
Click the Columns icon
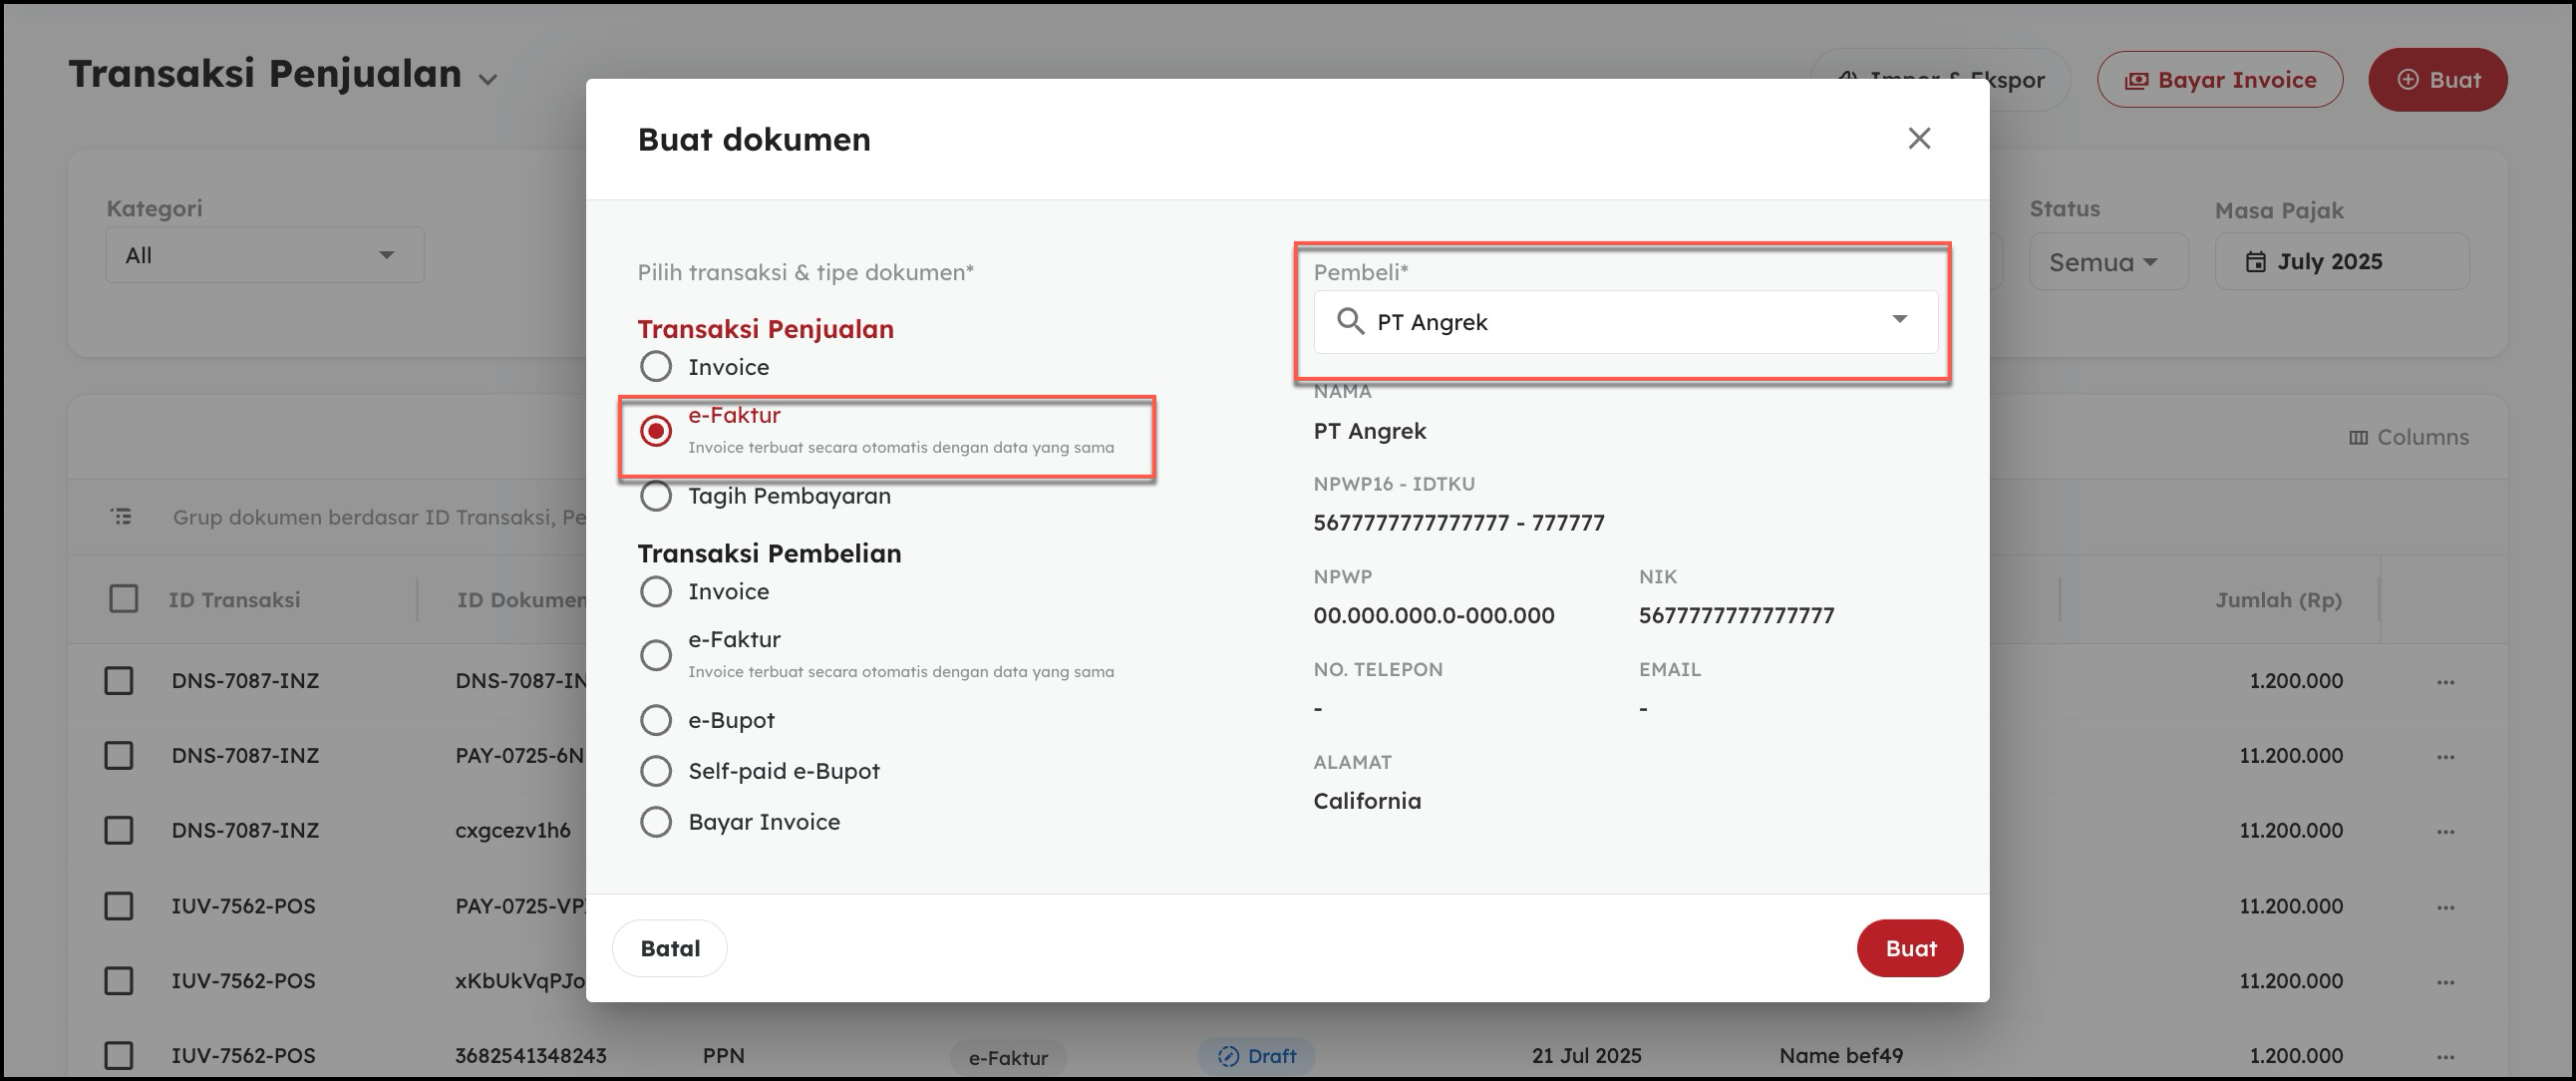click(x=2357, y=437)
